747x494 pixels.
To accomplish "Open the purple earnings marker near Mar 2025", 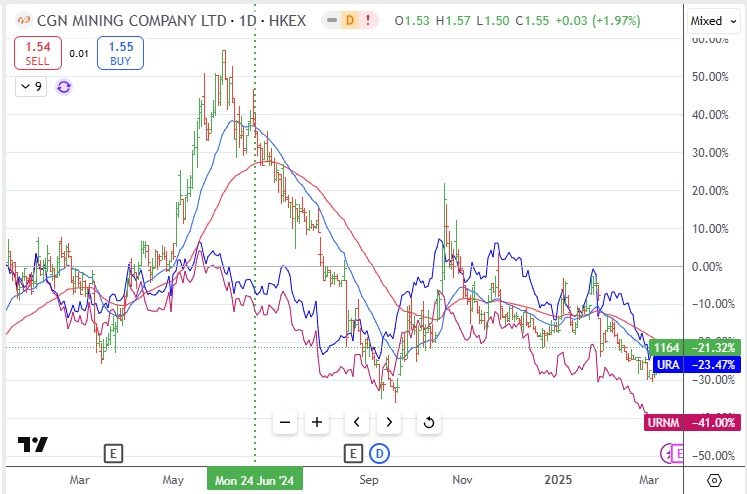I will [675, 454].
